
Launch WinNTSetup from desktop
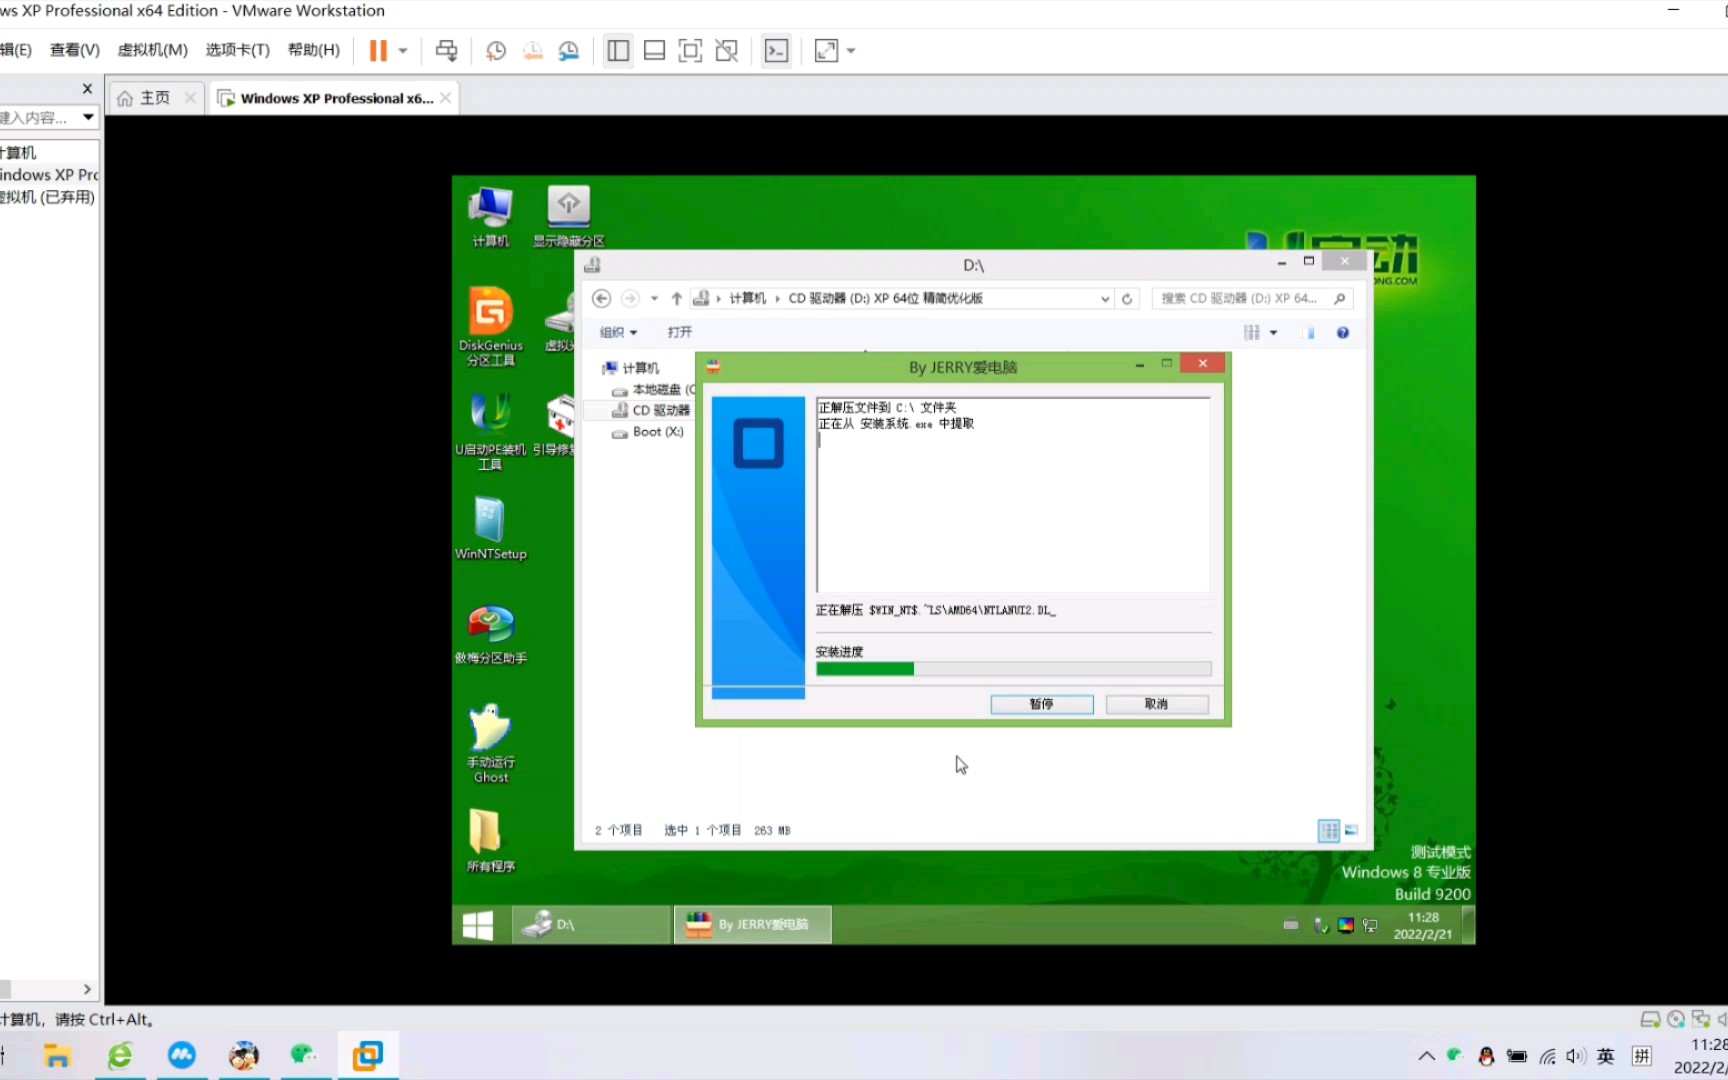(490, 528)
